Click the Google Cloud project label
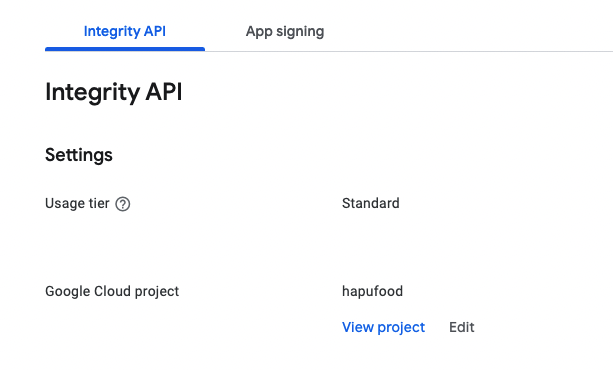The image size is (613, 370). point(112,291)
